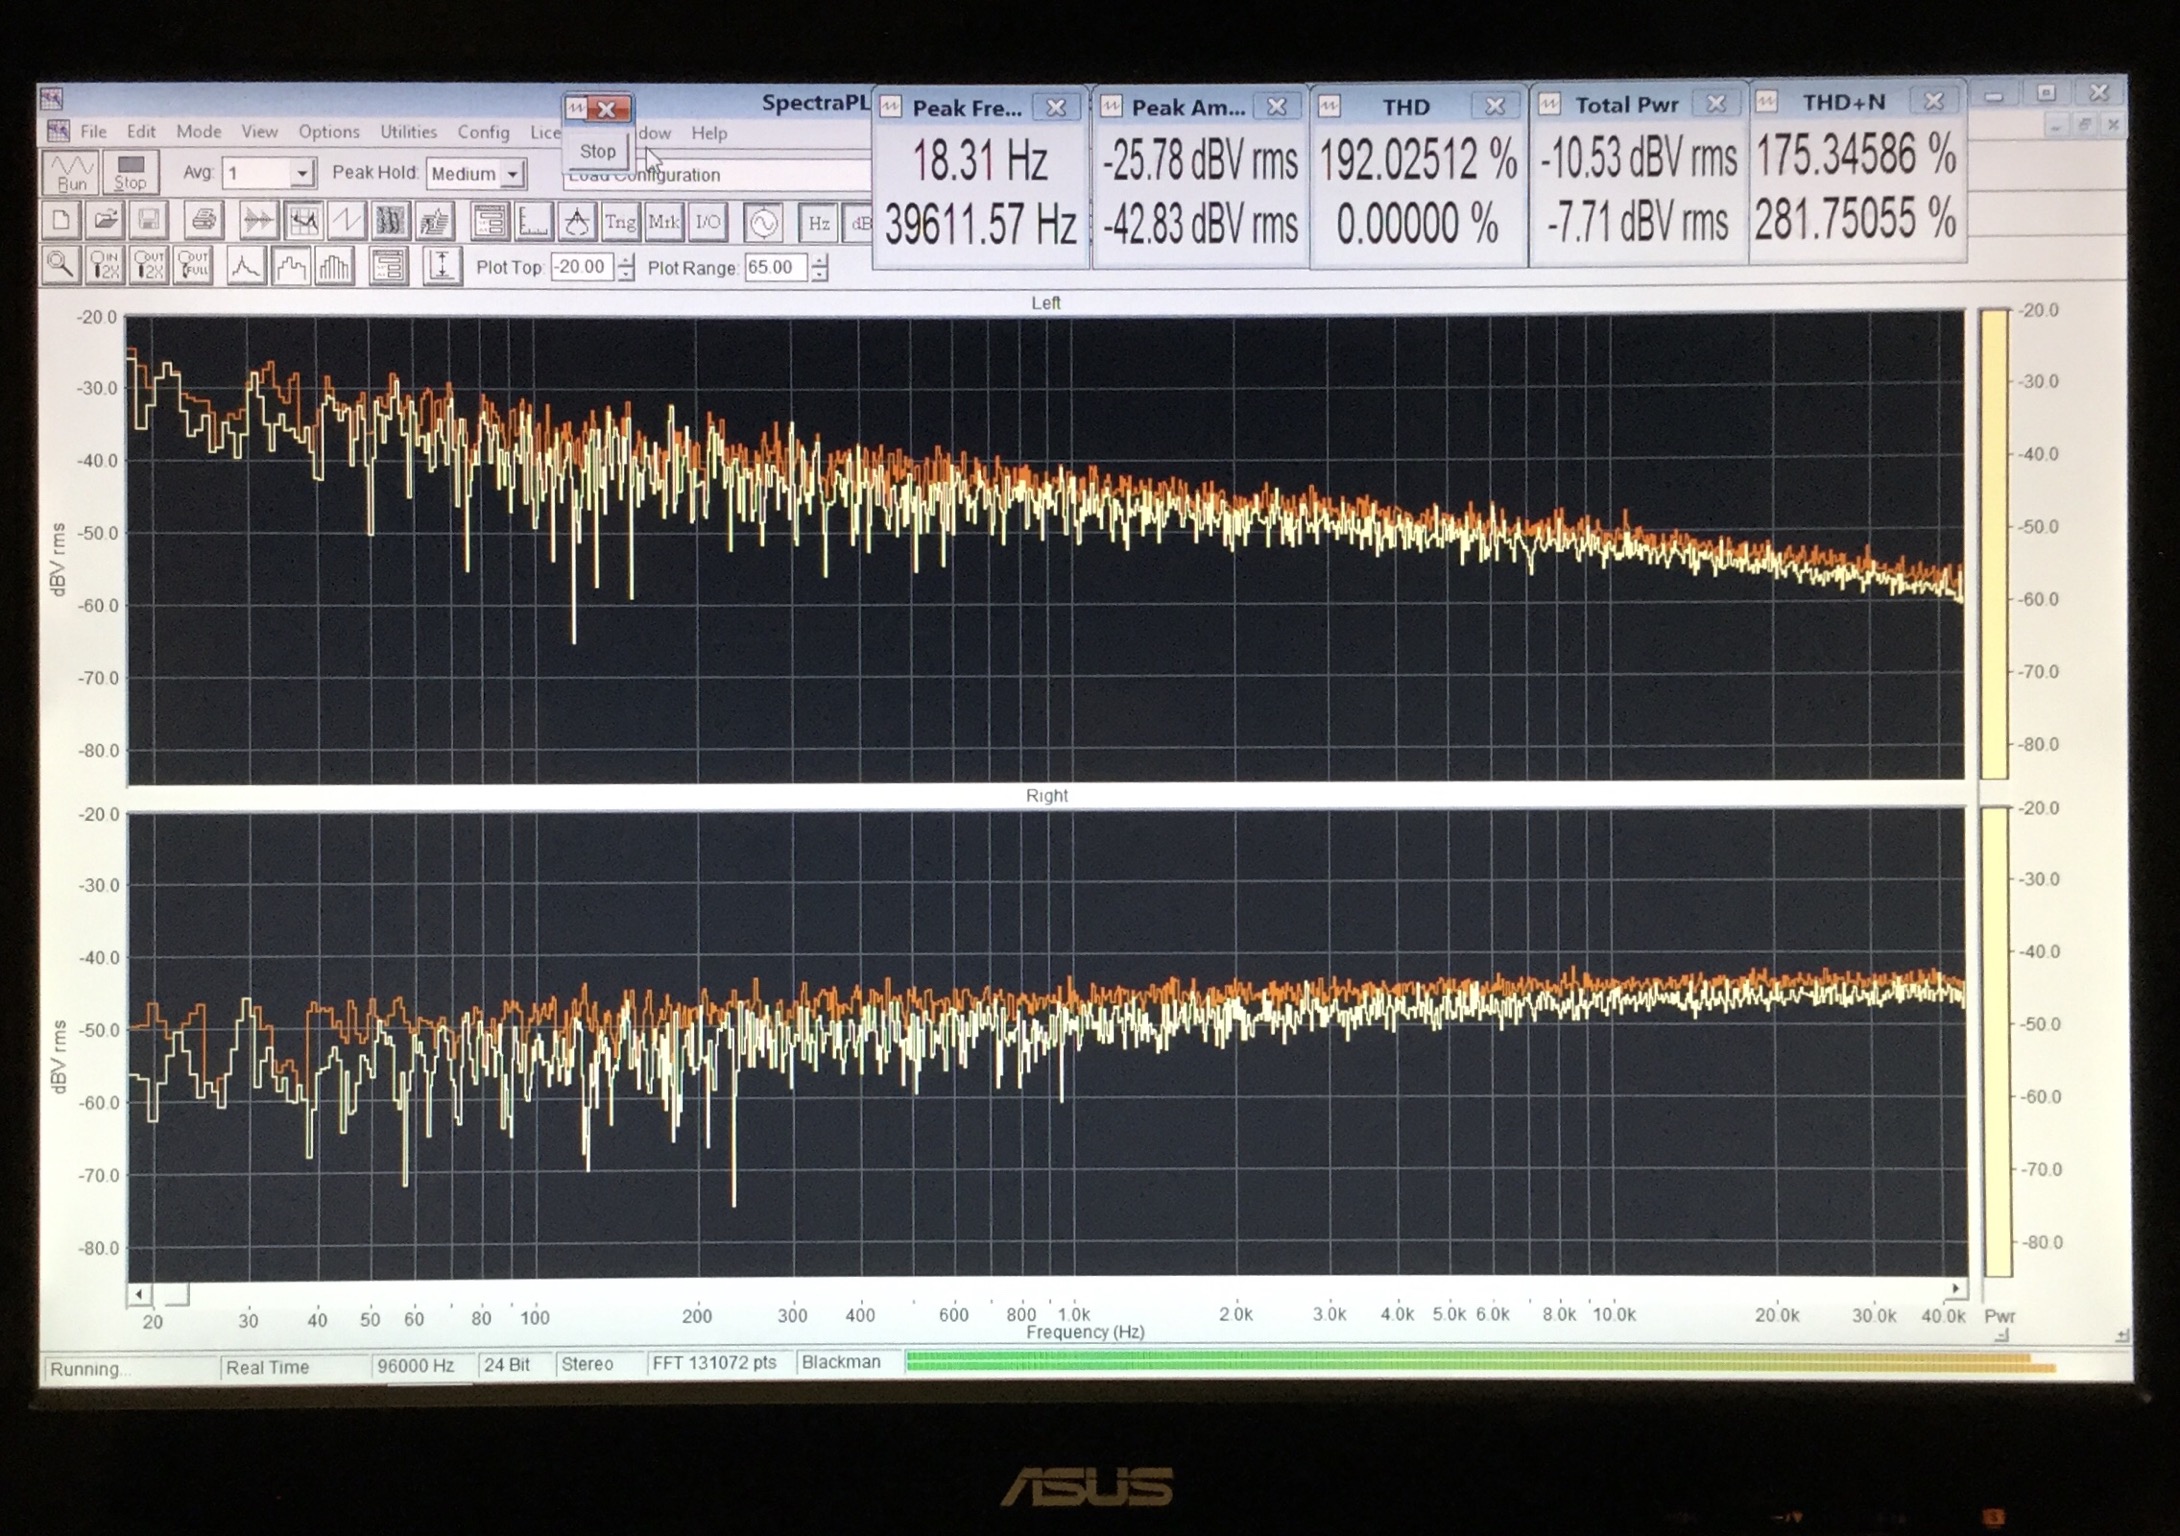Open the Utilities menu
Image resolution: width=2180 pixels, height=1536 pixels.
[x=408, y=132]
